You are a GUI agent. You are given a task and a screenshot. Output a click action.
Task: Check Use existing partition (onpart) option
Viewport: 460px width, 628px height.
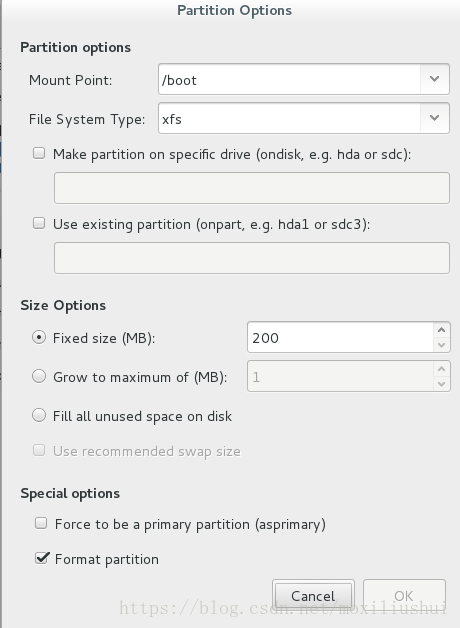coord(39,223)
